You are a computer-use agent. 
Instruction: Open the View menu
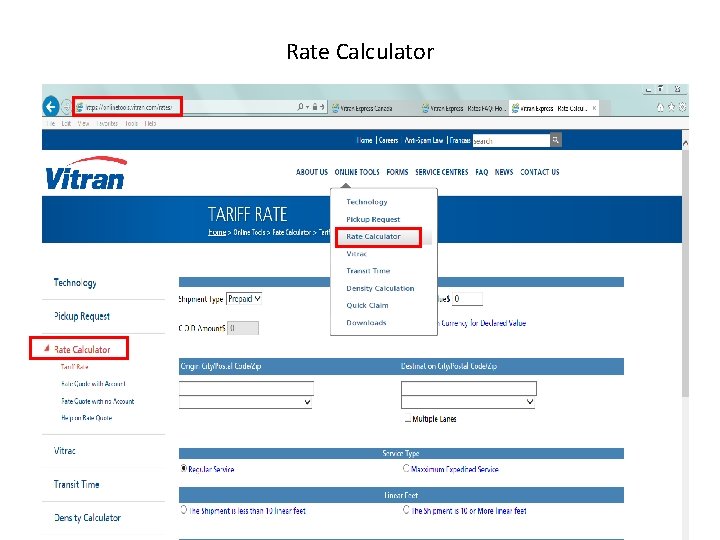pos(83,124)
